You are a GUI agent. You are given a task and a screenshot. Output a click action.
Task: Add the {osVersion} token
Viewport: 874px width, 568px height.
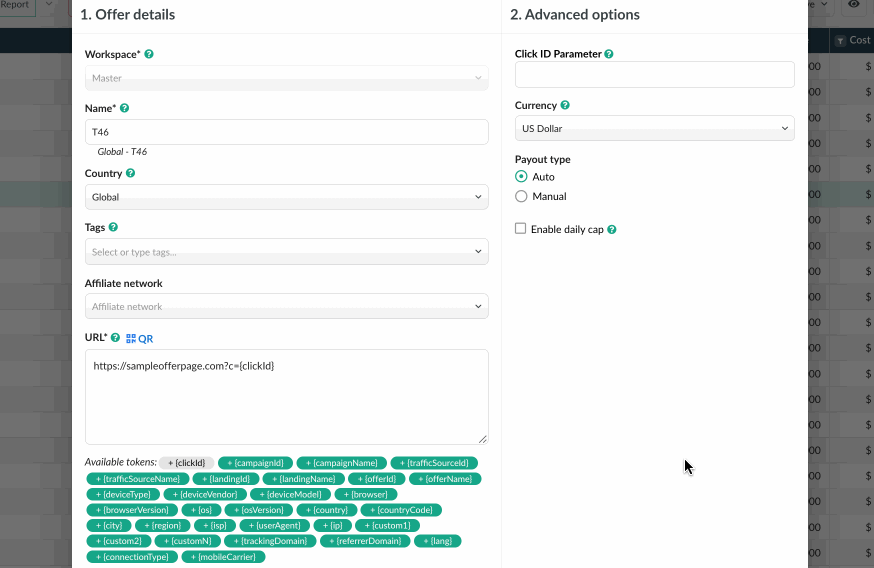click(x=259, y=510)
